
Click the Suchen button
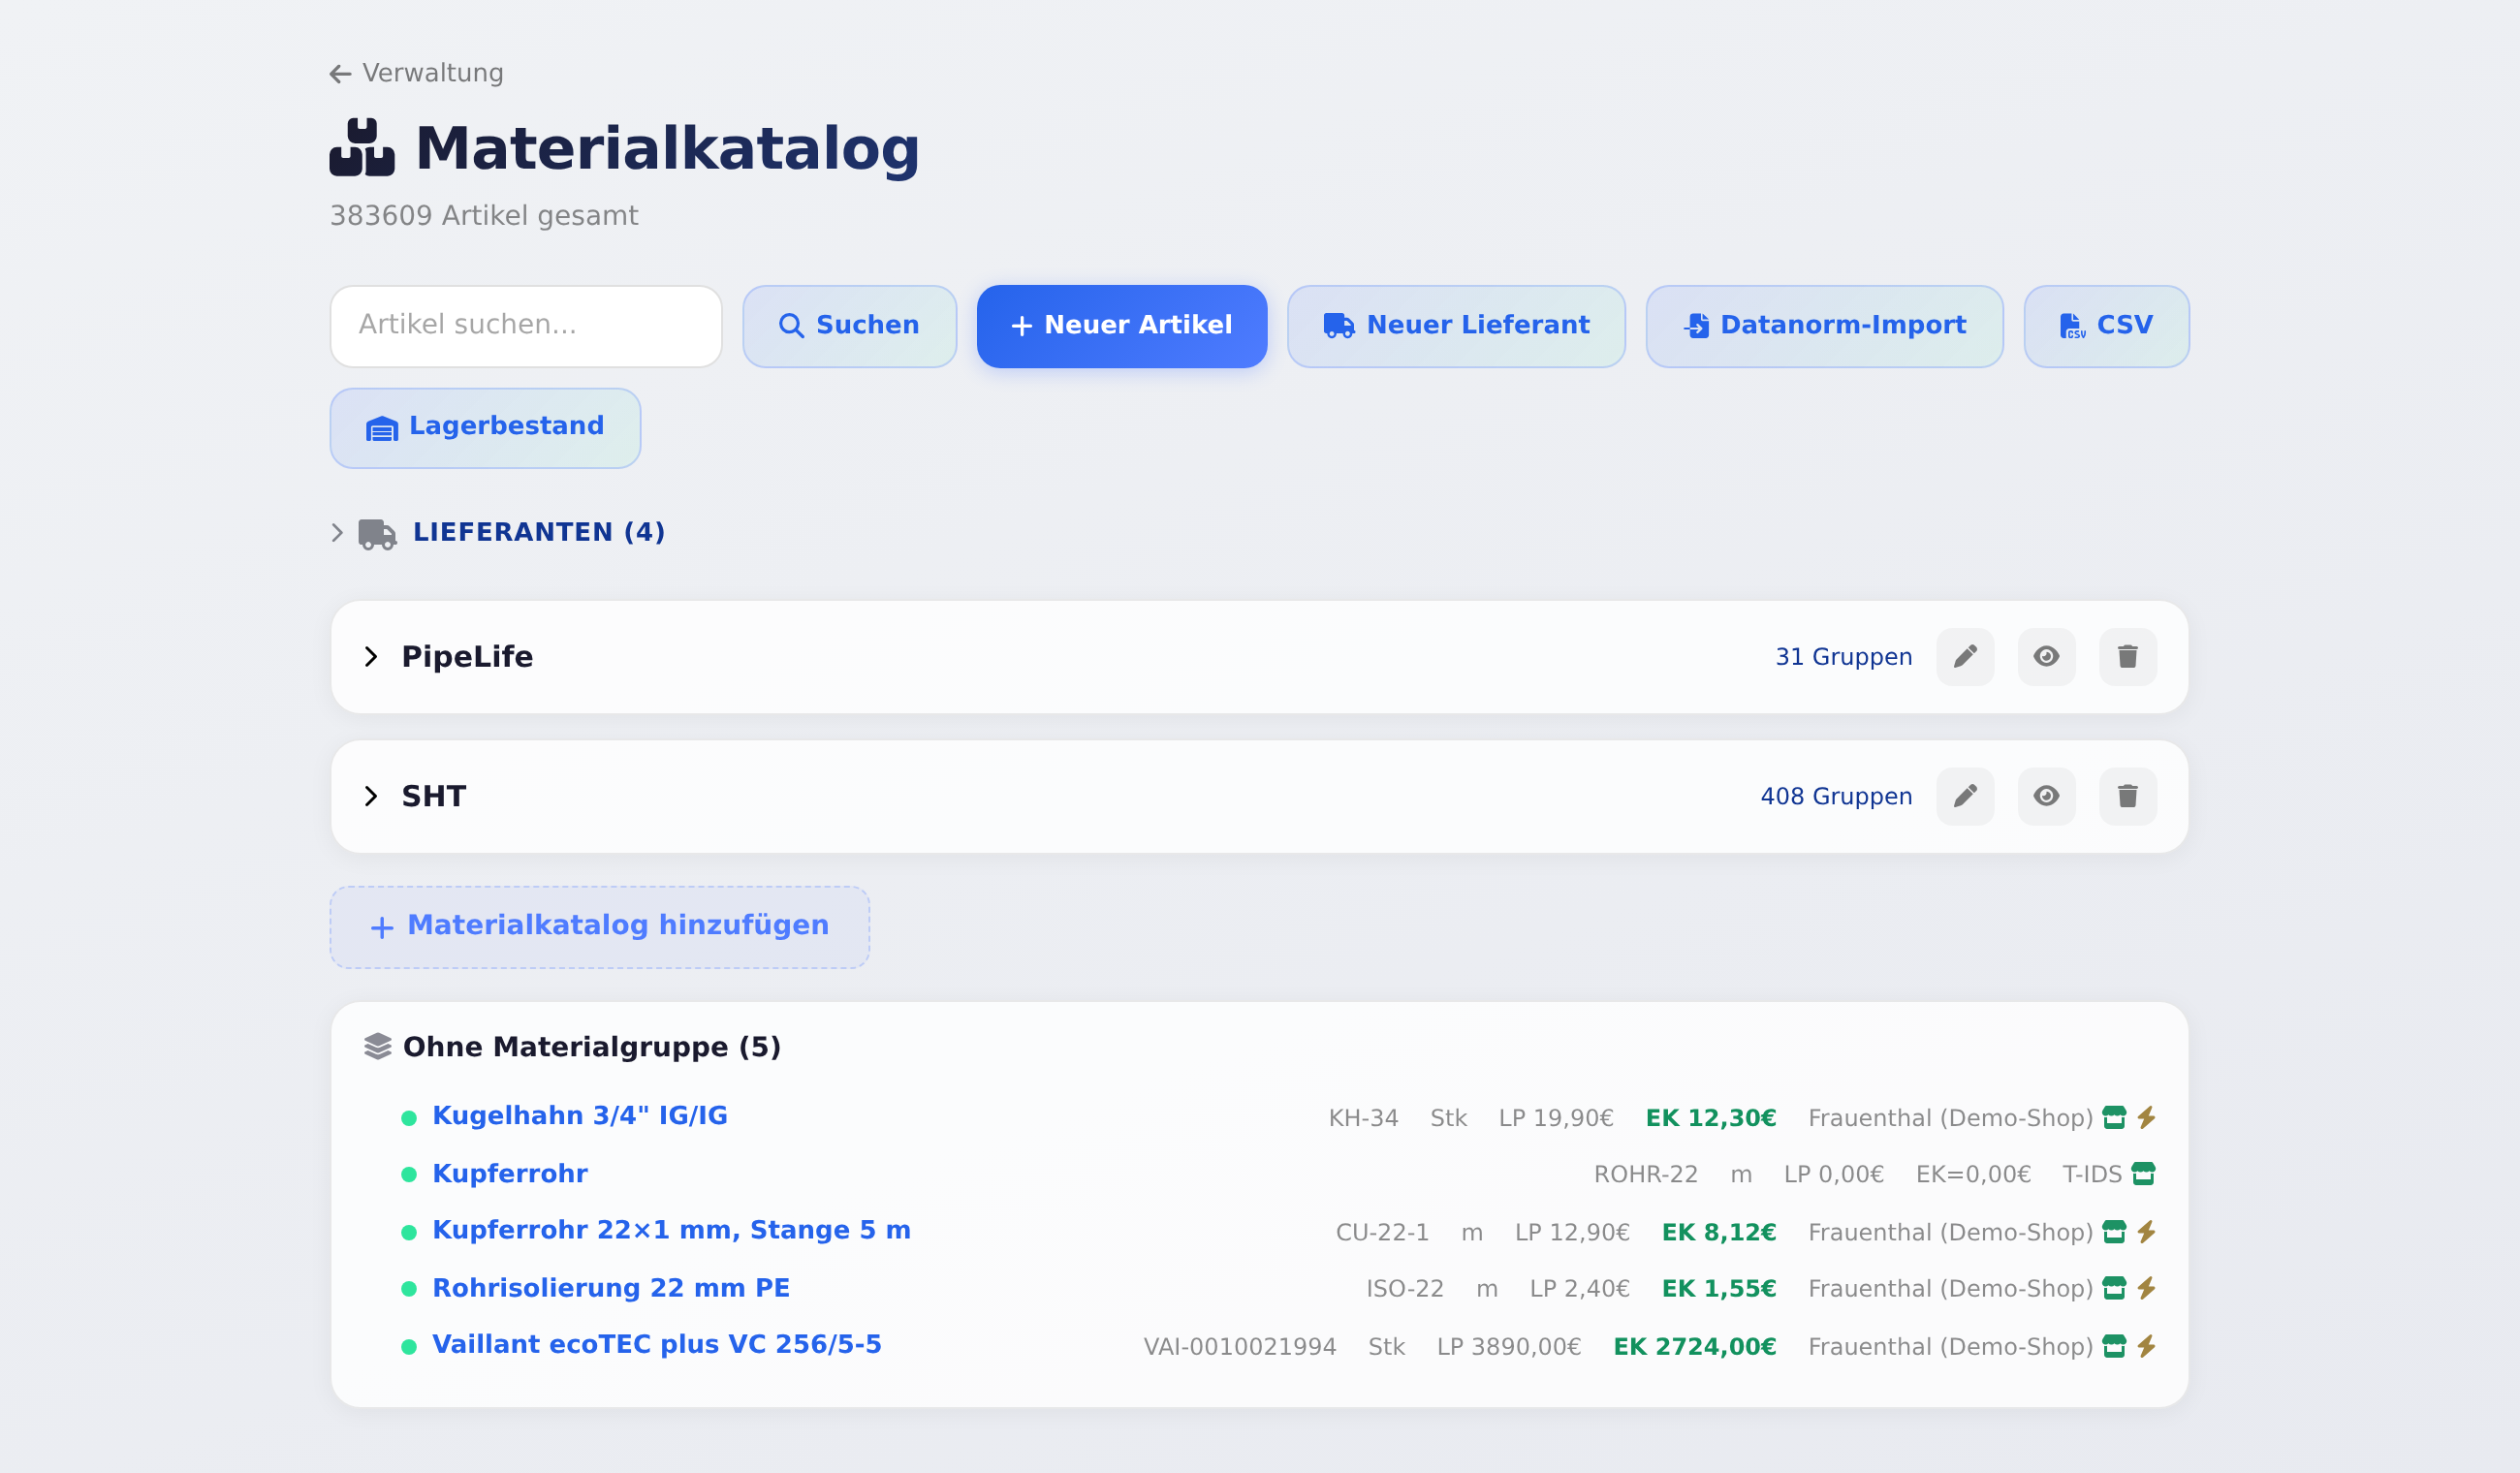click(x=849, y=326)
